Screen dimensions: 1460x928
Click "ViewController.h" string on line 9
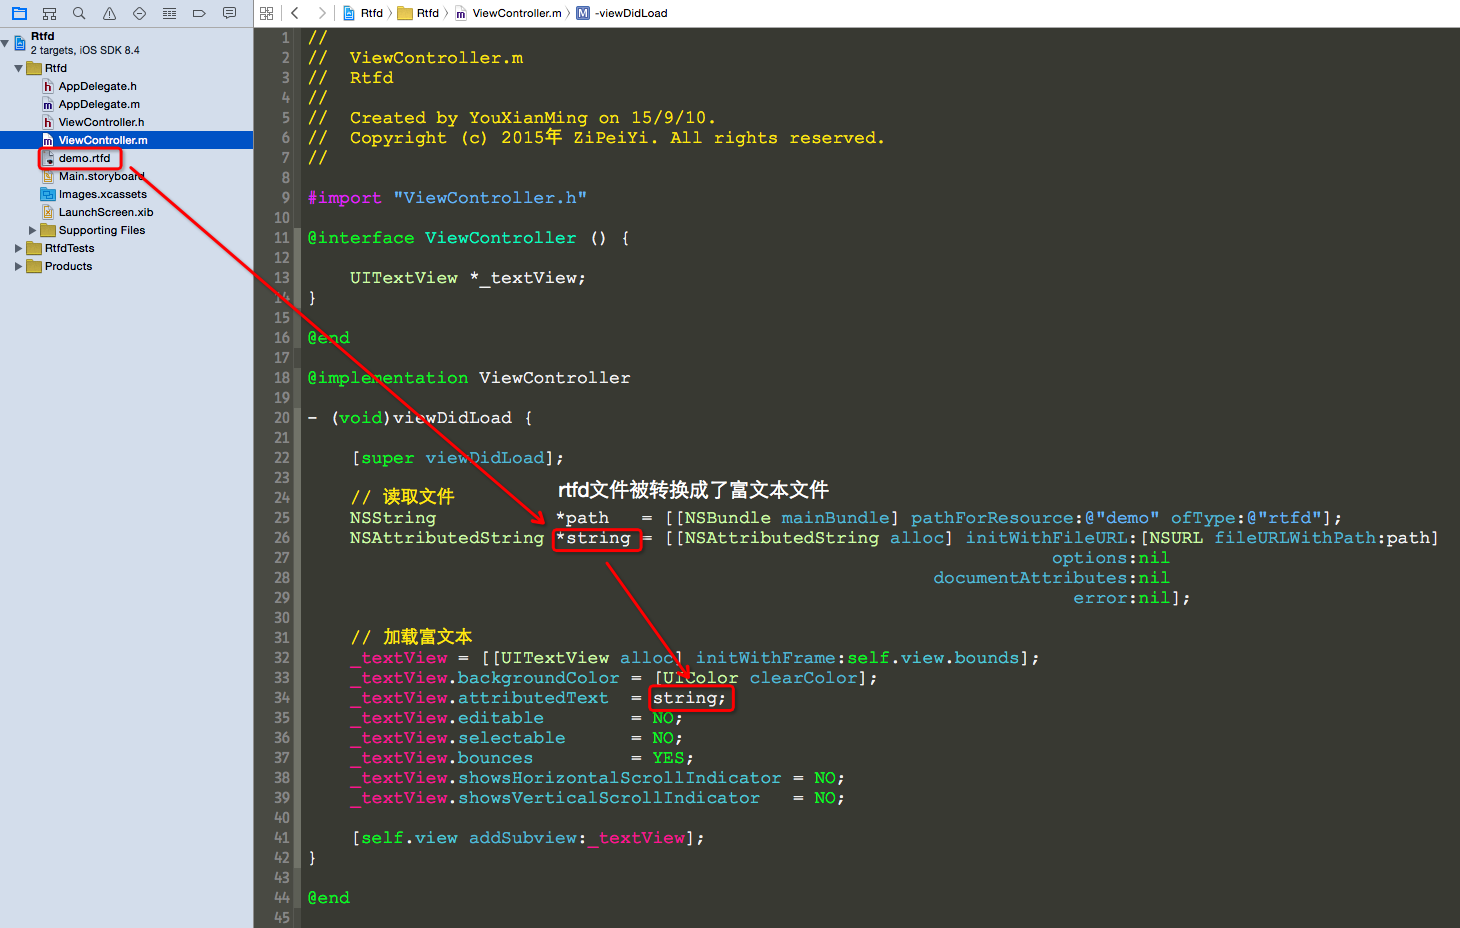[x=490, y=198]
